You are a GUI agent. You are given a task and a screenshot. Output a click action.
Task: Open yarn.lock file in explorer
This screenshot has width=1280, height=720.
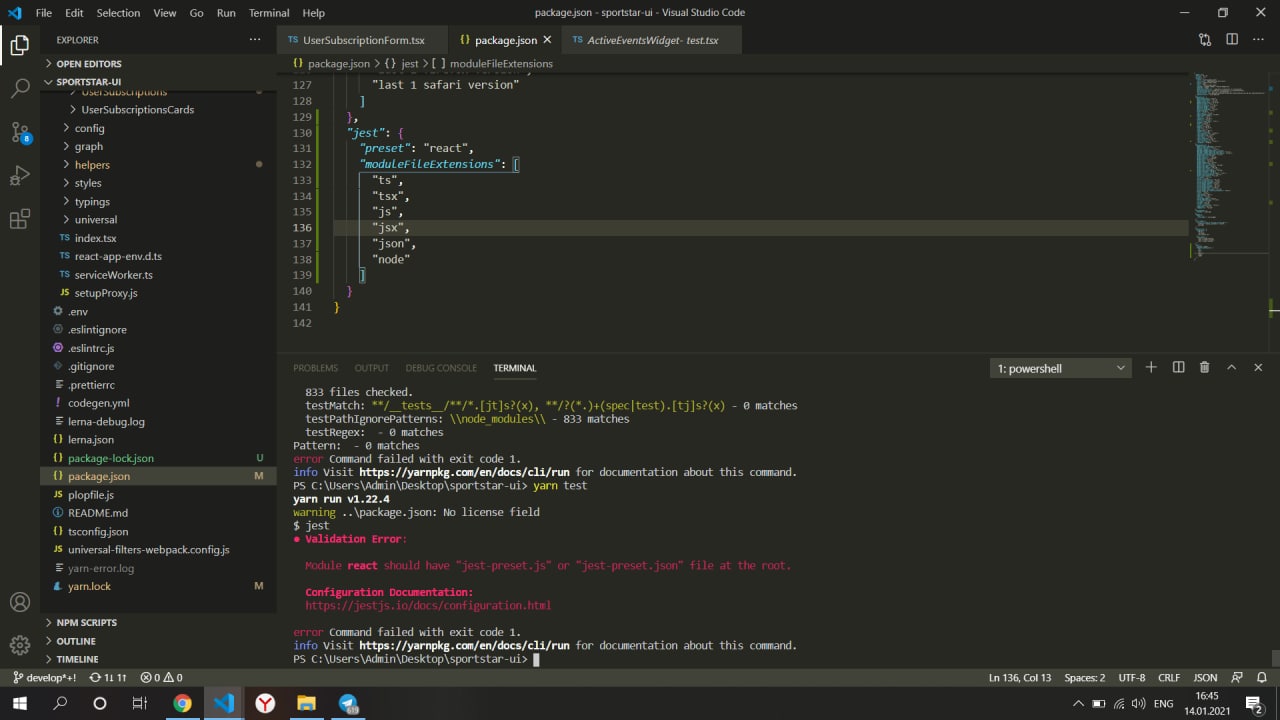pos(158,586)
